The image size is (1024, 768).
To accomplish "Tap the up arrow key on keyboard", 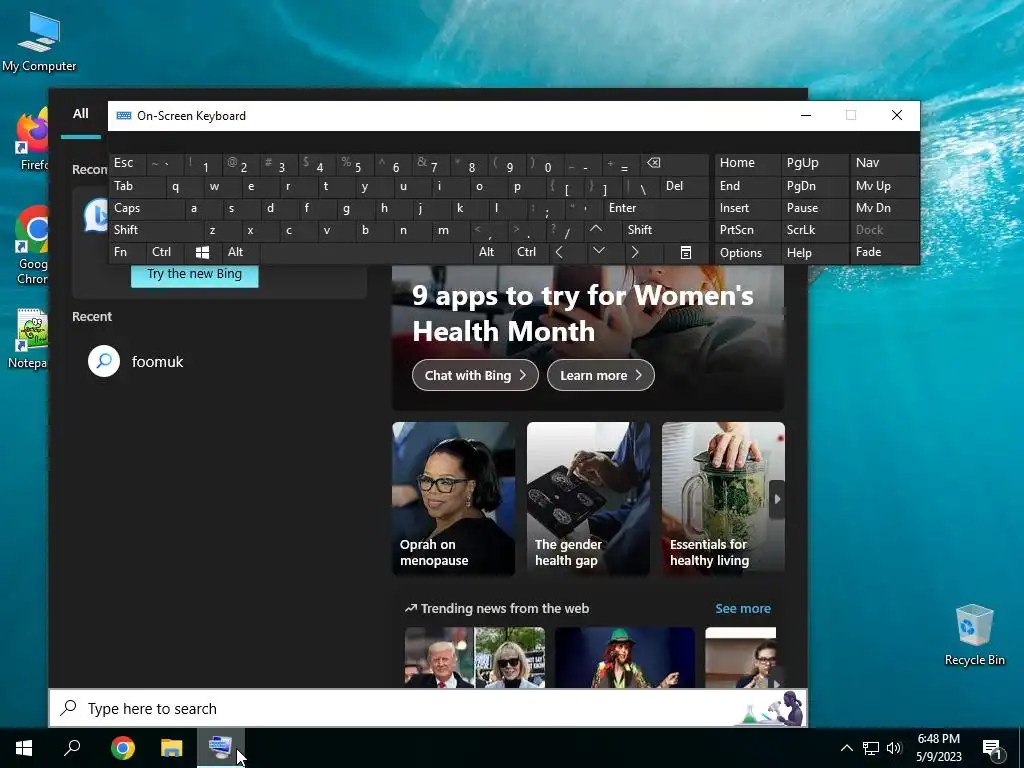I will coord(596,229).
